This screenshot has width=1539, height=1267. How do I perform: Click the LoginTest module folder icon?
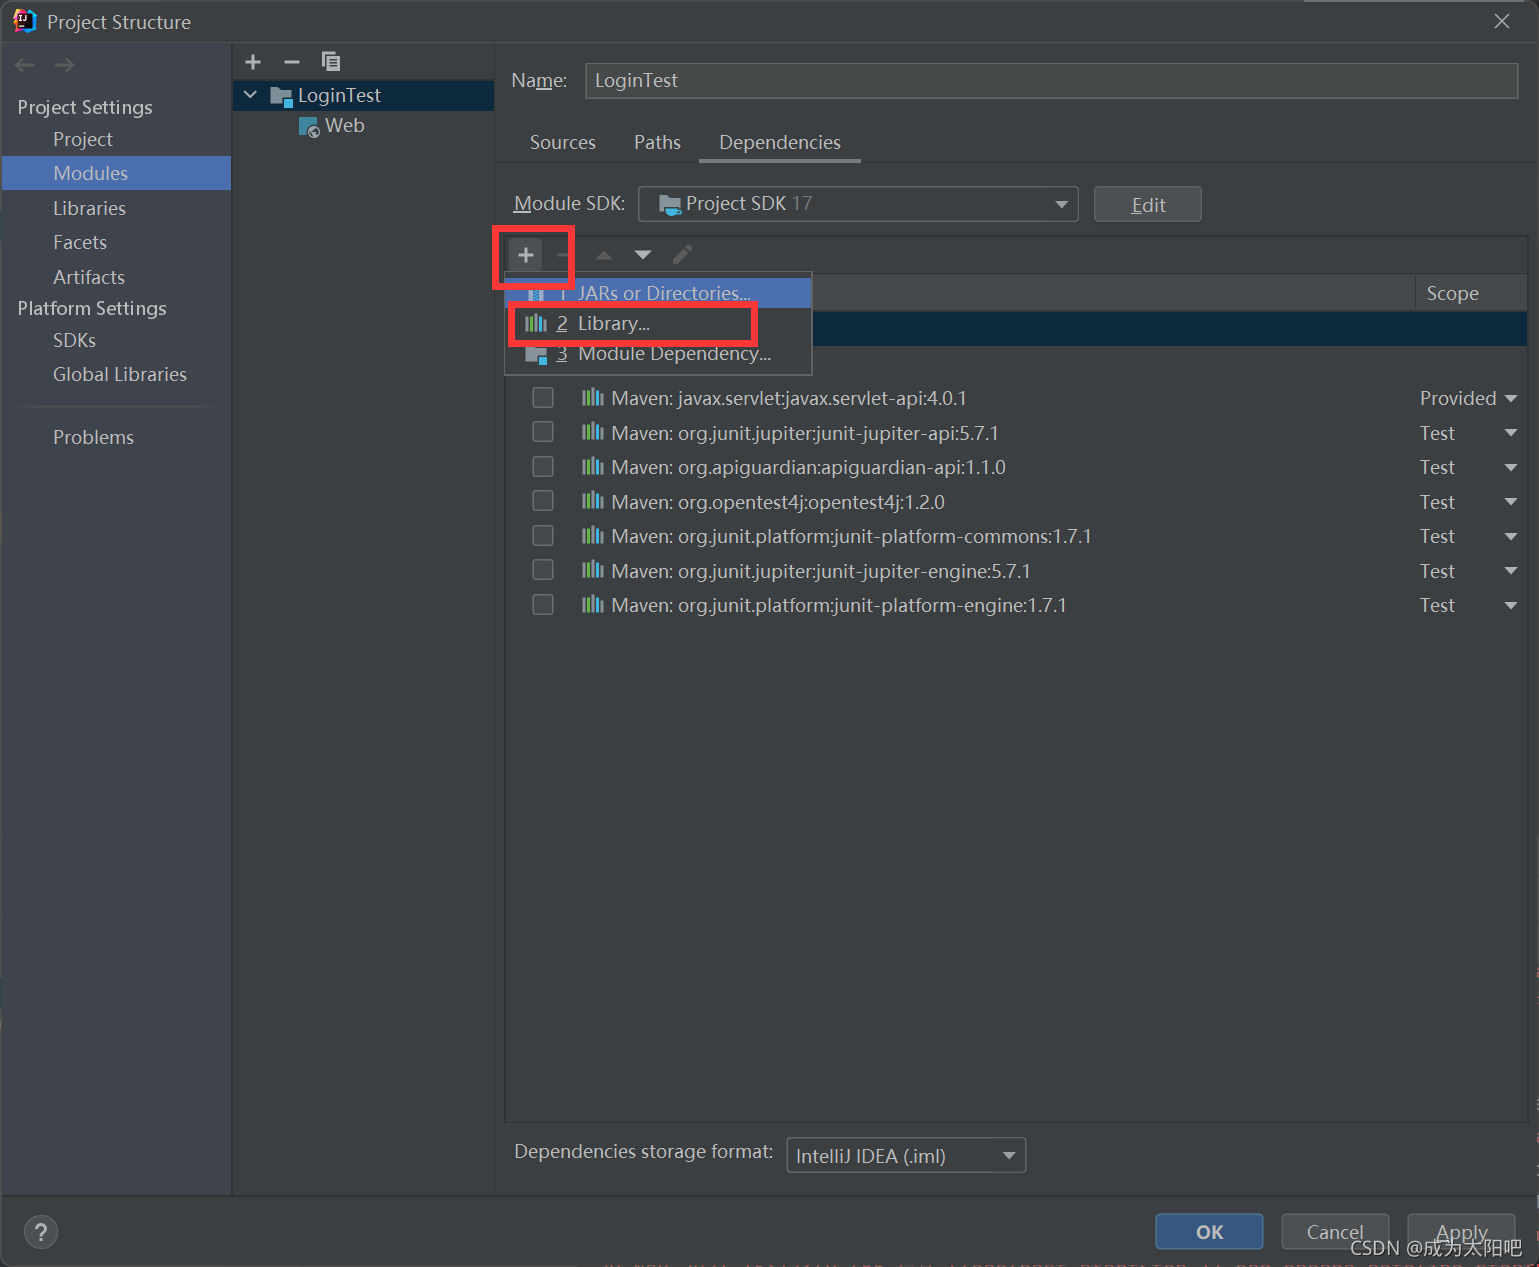click(x=281, y=96)
